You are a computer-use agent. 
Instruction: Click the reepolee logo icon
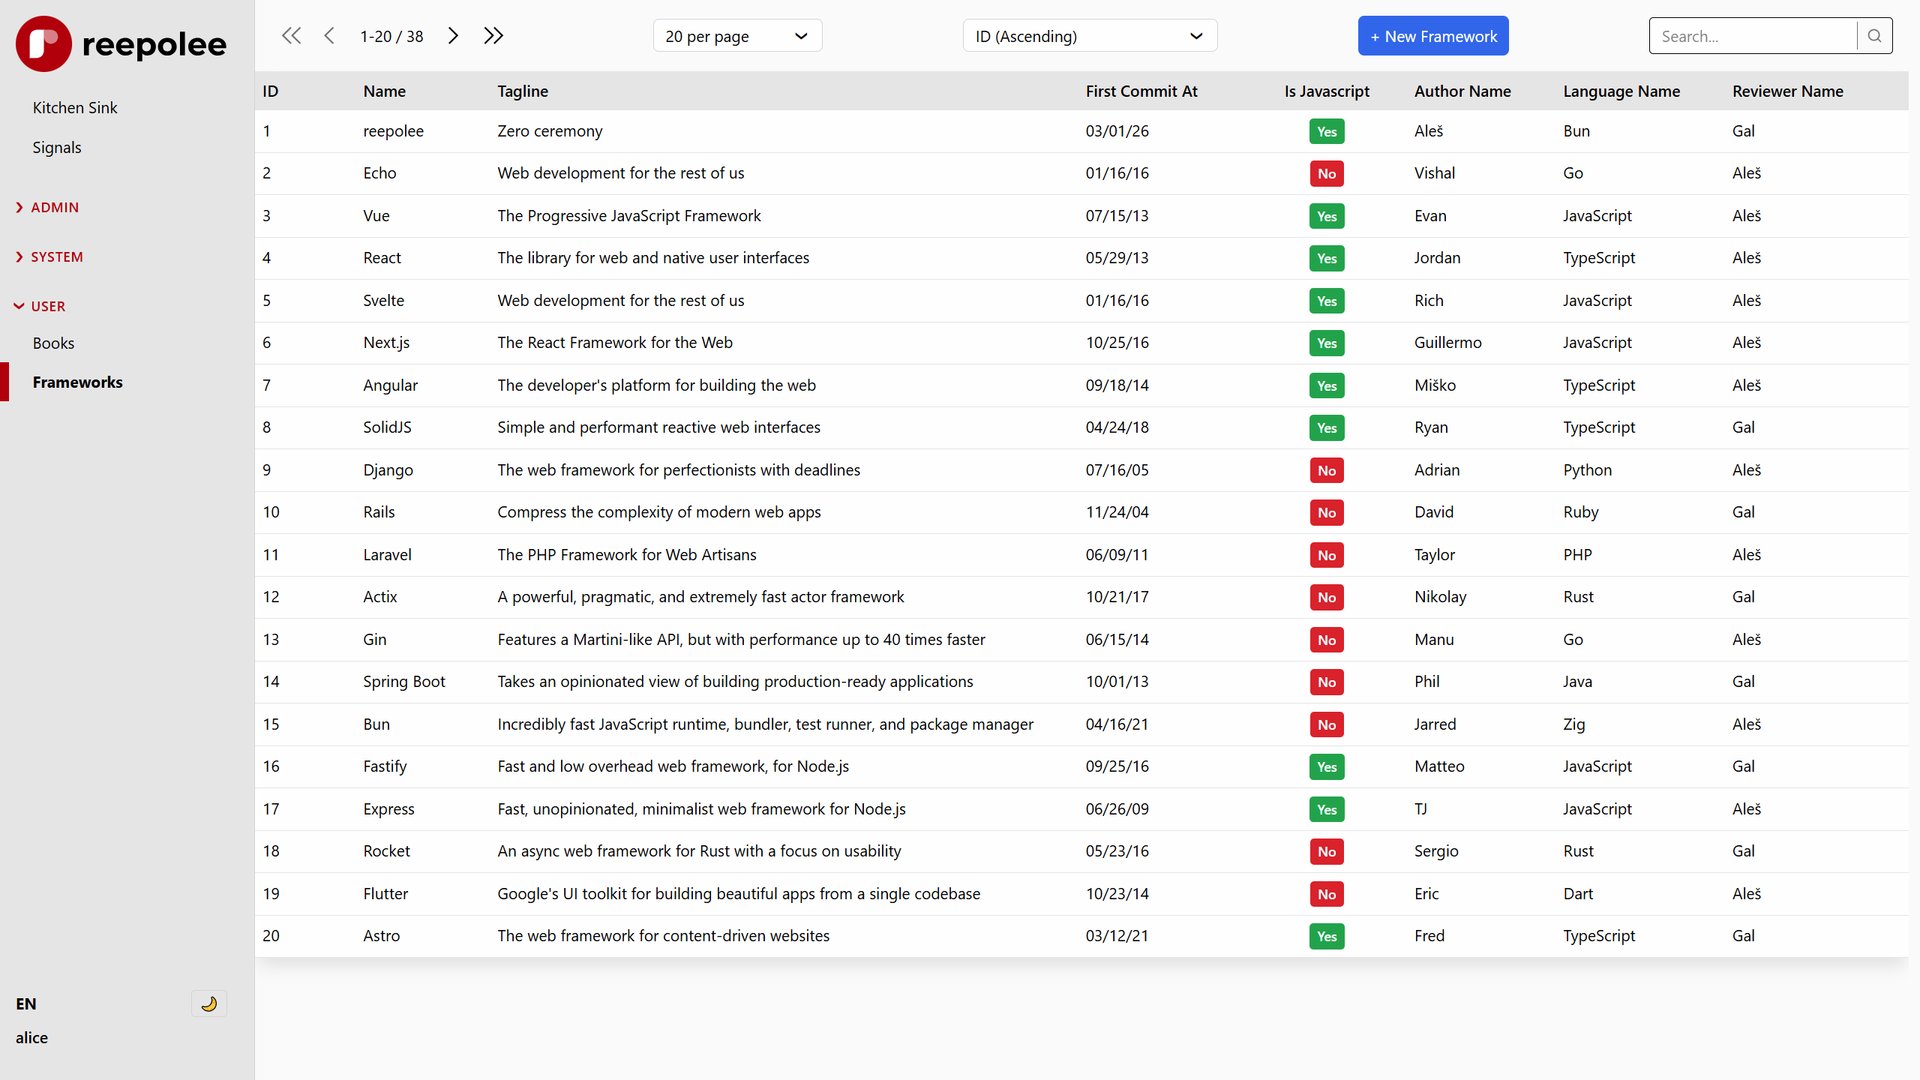[x=43, y=44]
